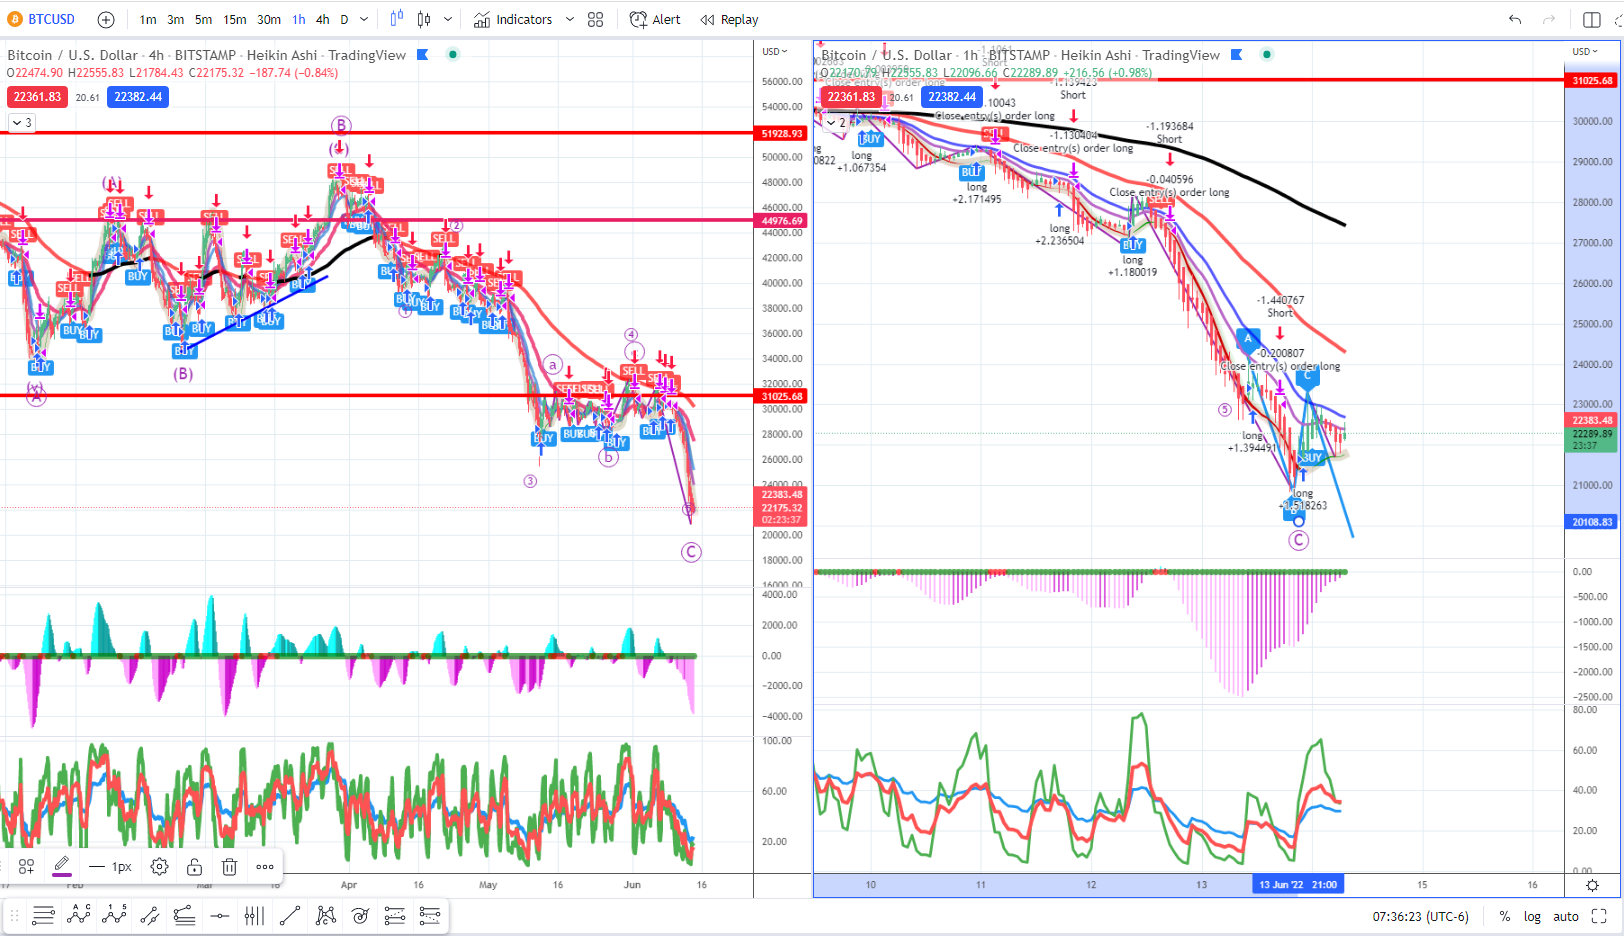1624x936 pixels.
Task: Toggle auto scale mode
Action: pos(1566,916)
